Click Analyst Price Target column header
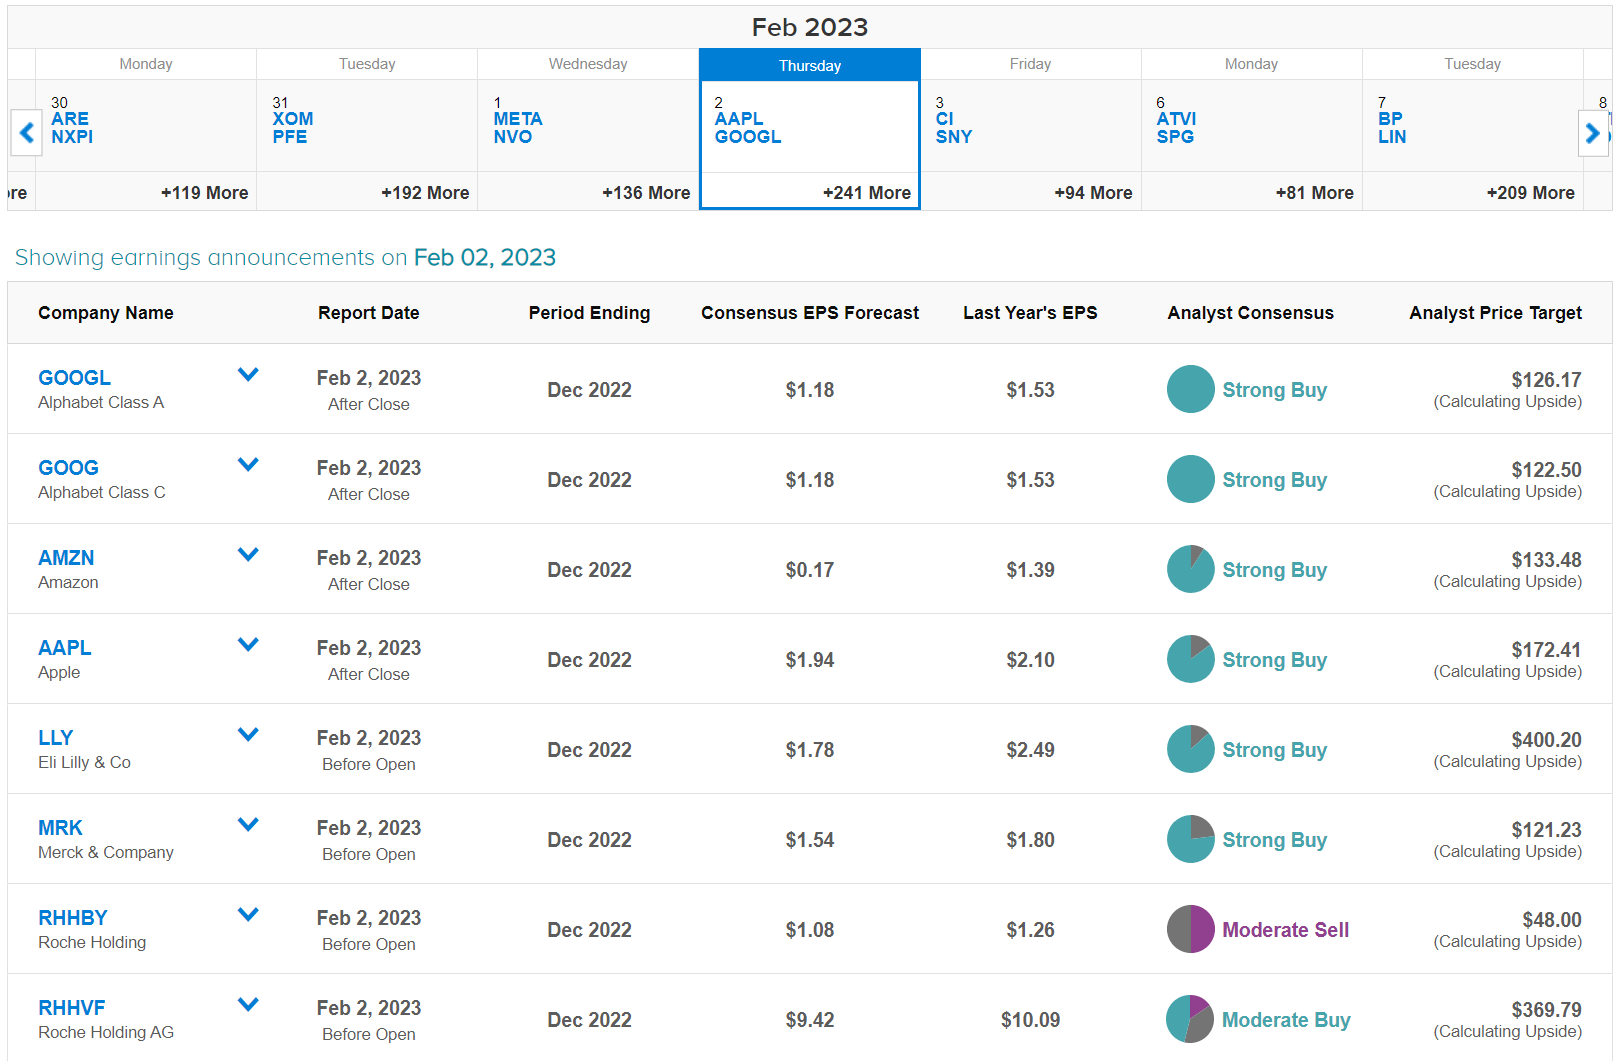The image size is (1620, 1061). (1495, 313)
